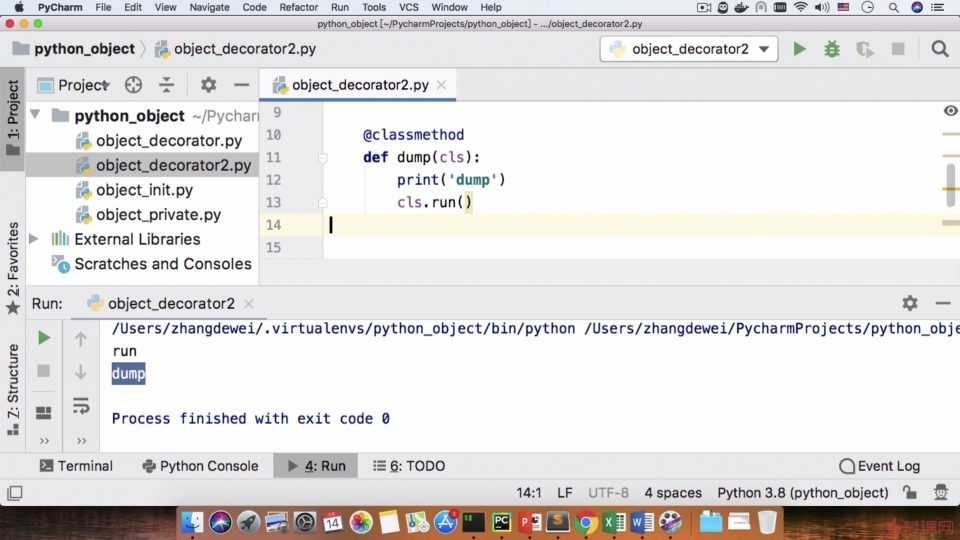This screenshot has width=960, height=540.
Task: Open the Python Console tool window
Action: point(200,466)
